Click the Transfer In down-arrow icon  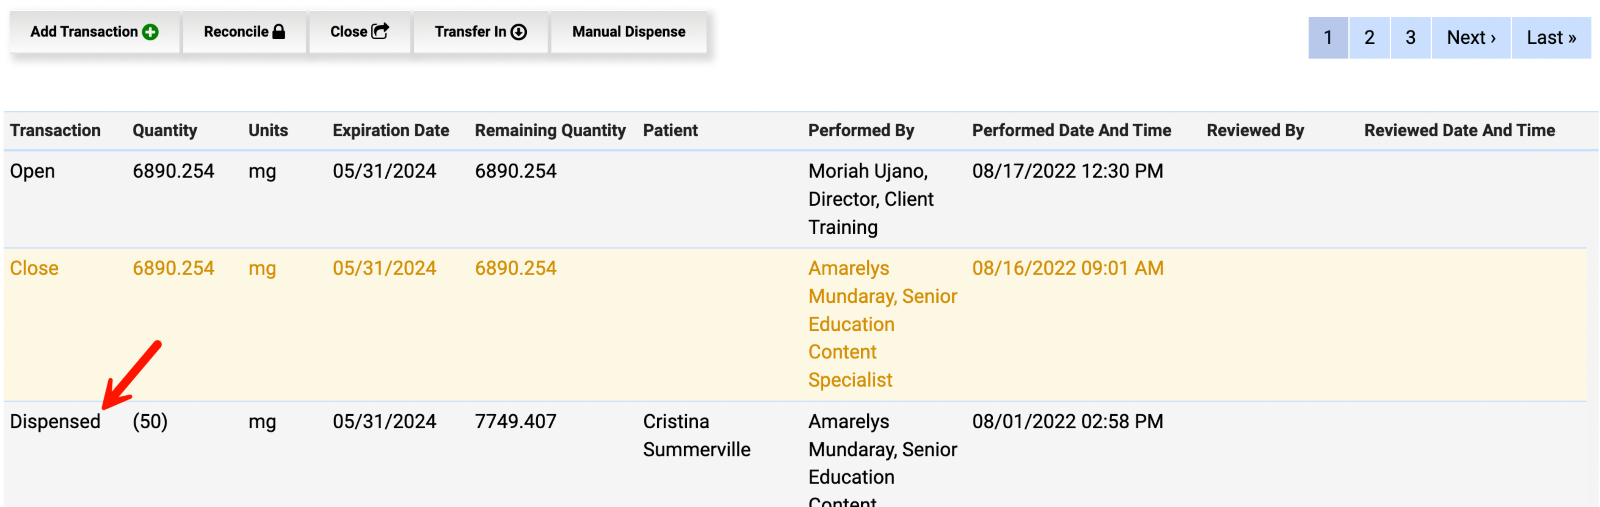click(x=518, y=32)
